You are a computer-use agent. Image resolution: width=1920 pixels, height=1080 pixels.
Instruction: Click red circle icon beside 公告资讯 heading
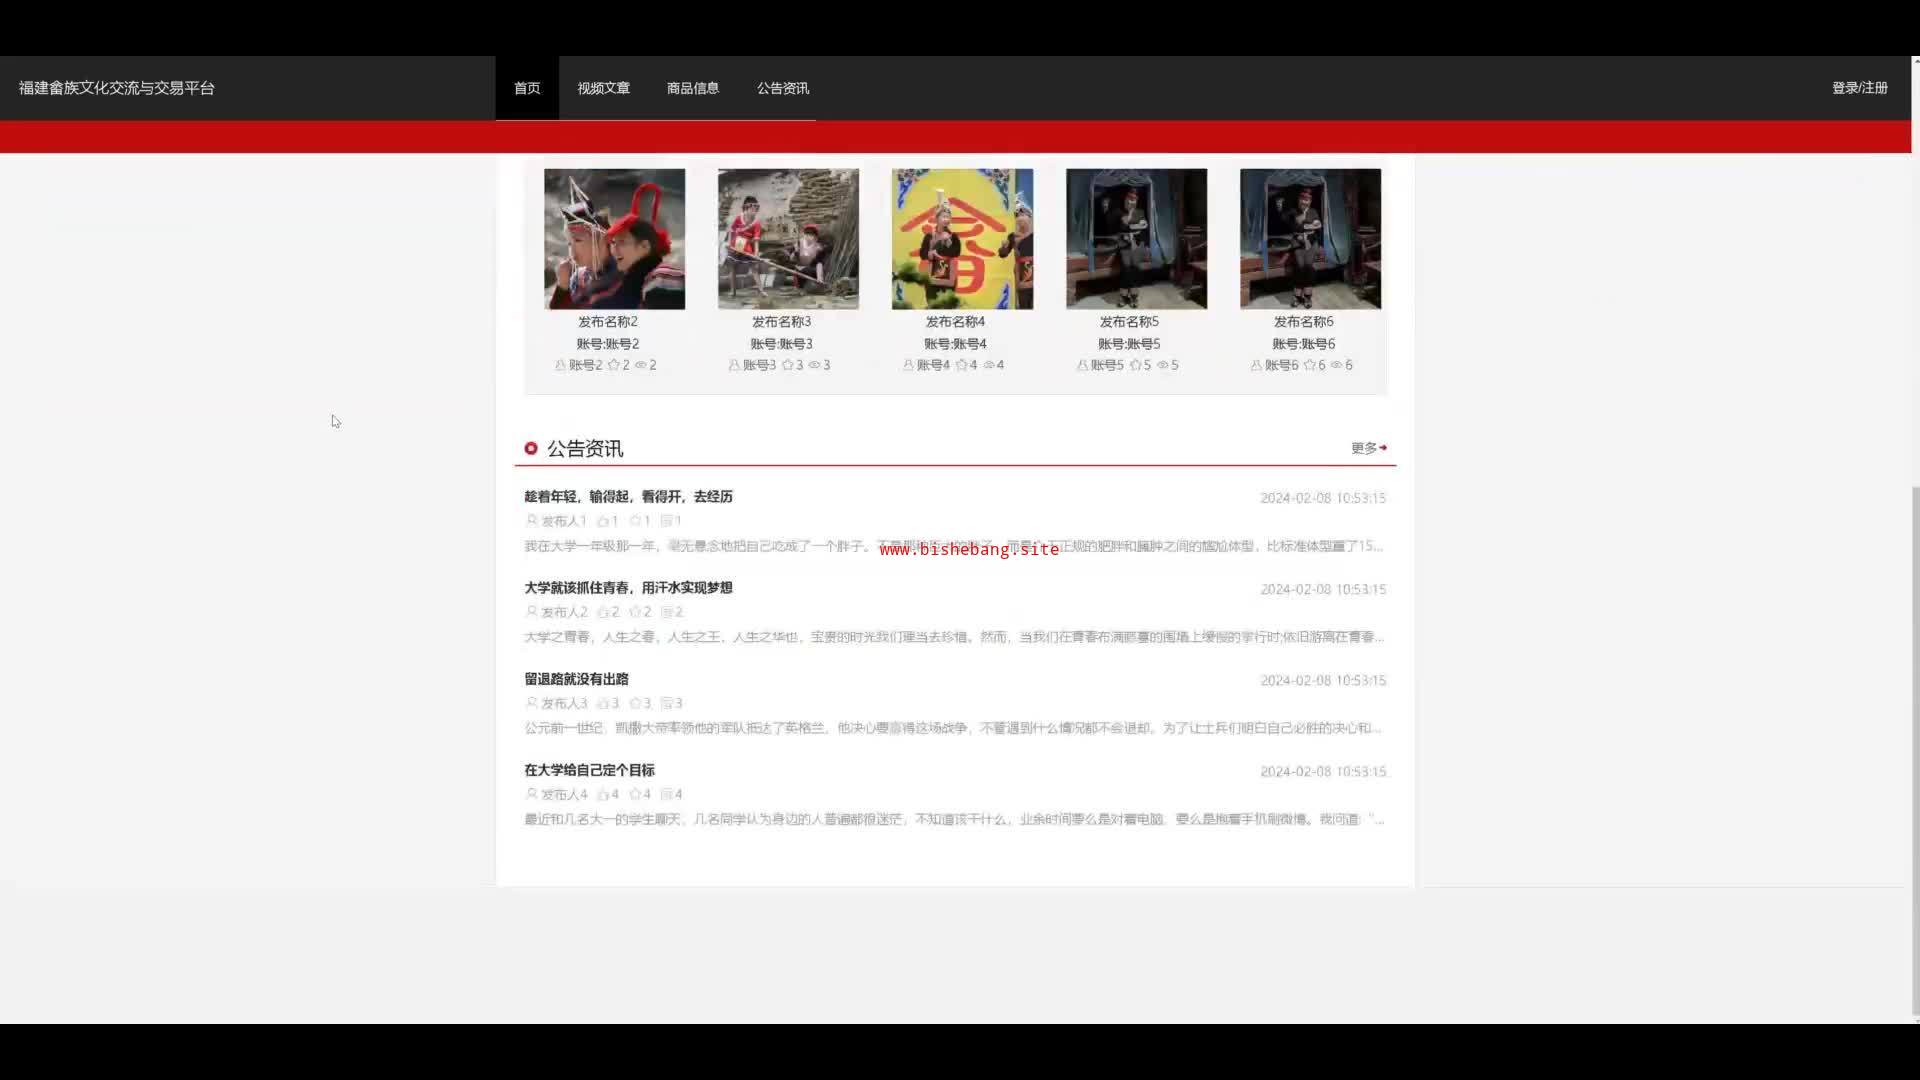tap(531, 449)
